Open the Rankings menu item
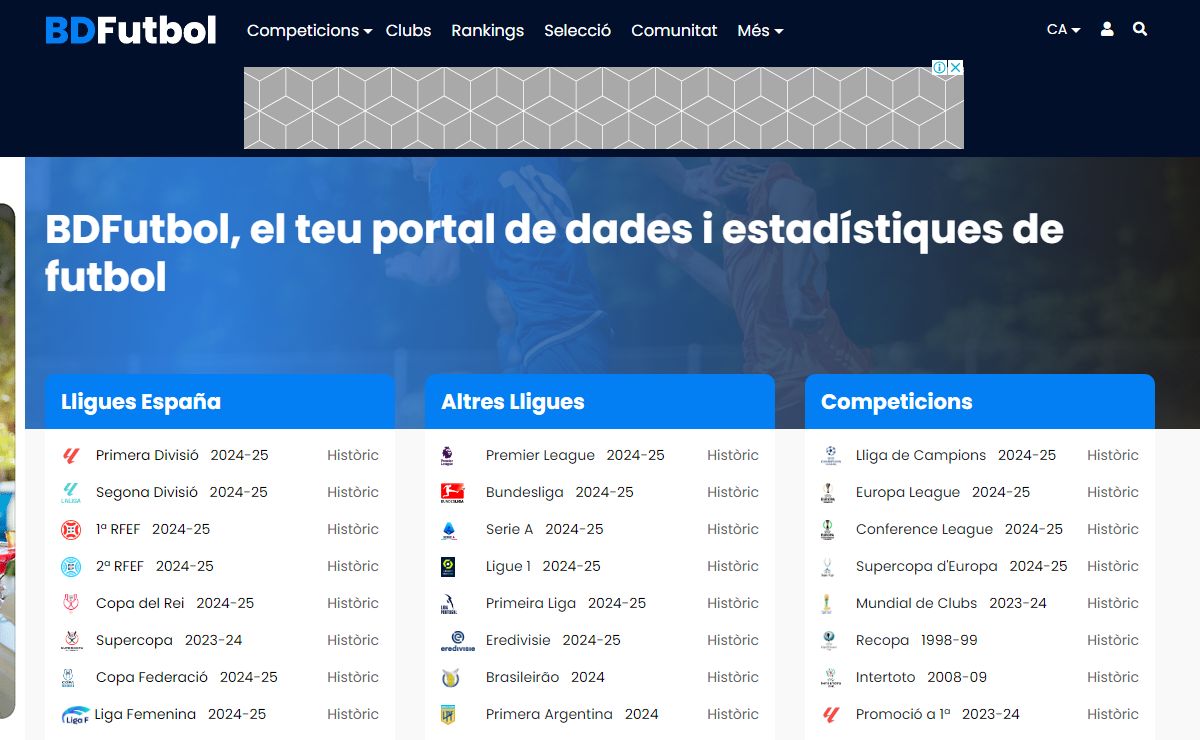 [x=487, y=30]
